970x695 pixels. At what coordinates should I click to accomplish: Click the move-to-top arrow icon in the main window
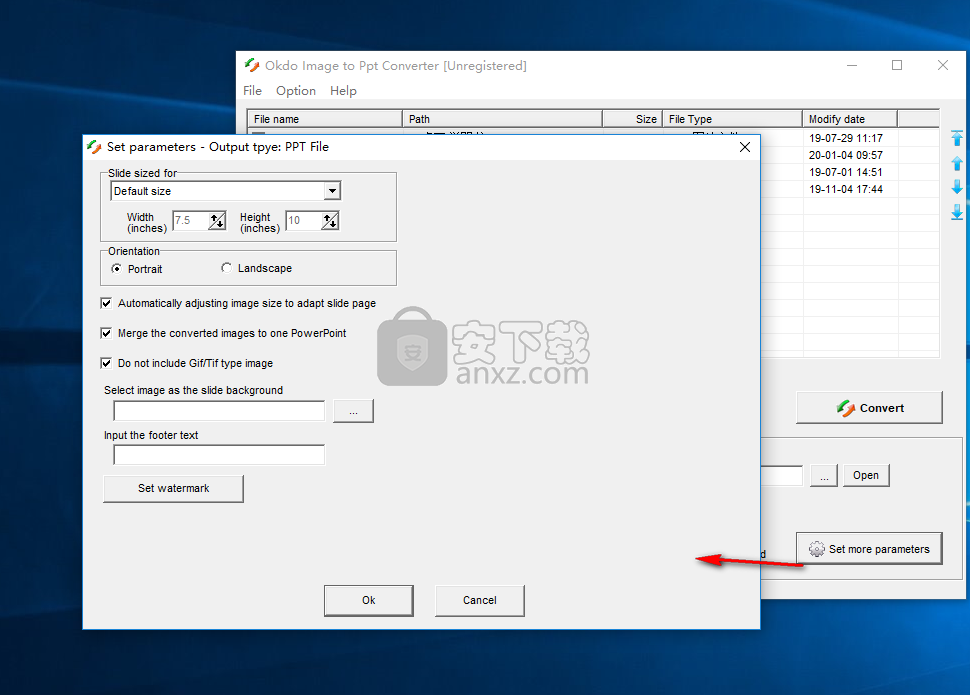957,138
